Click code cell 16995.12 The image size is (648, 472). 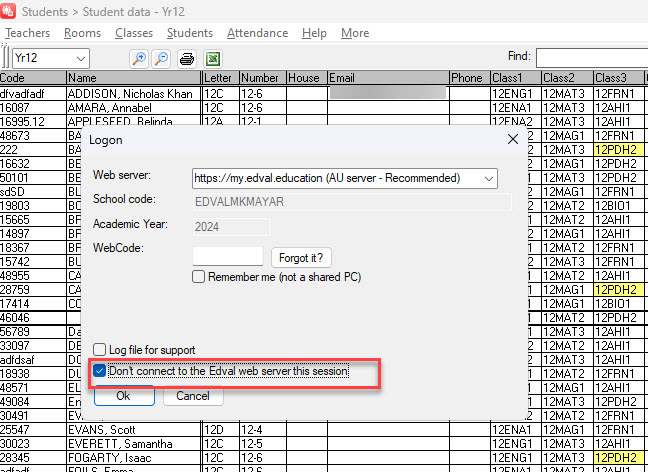click(x=33, y=122)
